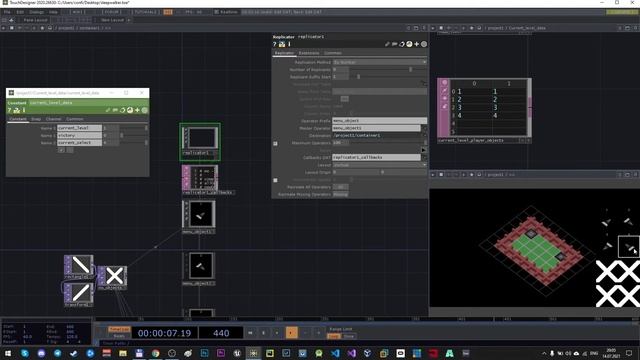The width and height of the screenshot is (640, 360).
Task: Click the plus icon in Constant window header
Action: coord(137,110)
